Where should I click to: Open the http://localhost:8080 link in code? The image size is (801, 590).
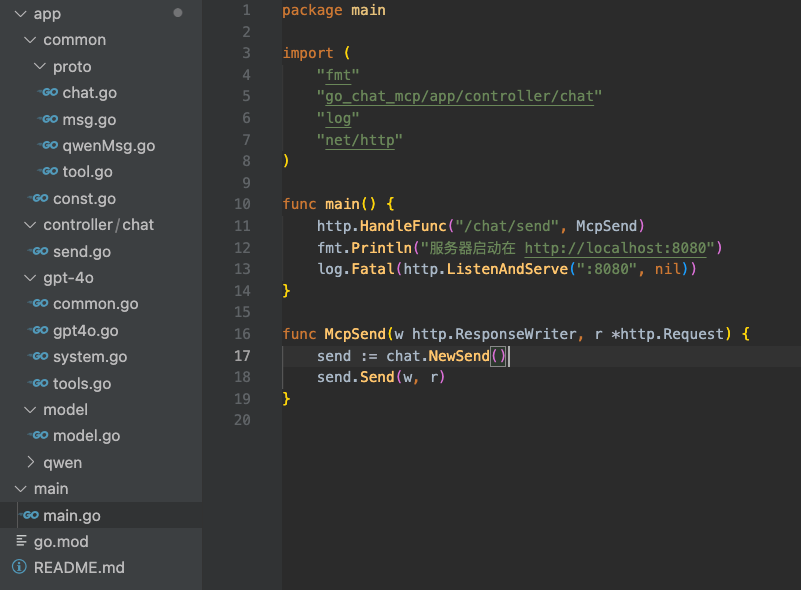click(618, 248)
